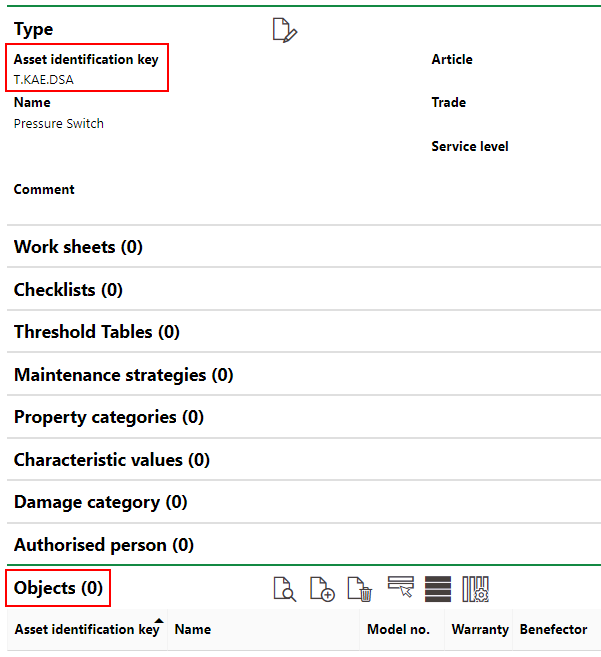Click the list rows view icon

pos(438,588)
